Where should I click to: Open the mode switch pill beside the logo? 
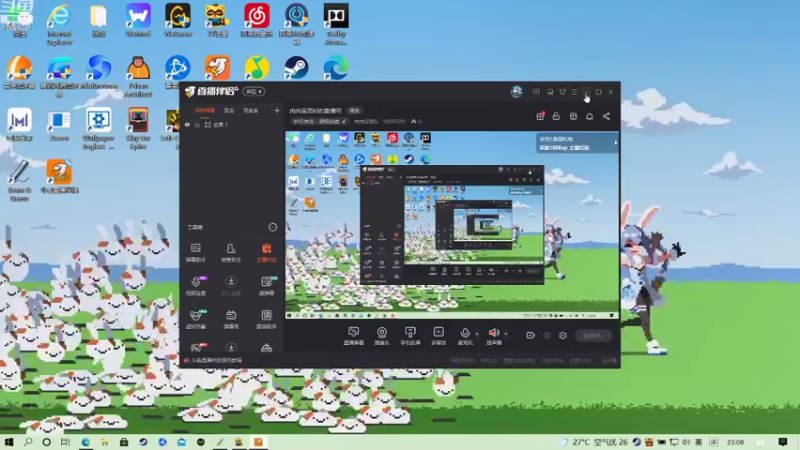pyautogui.click(x=254, y=91)
